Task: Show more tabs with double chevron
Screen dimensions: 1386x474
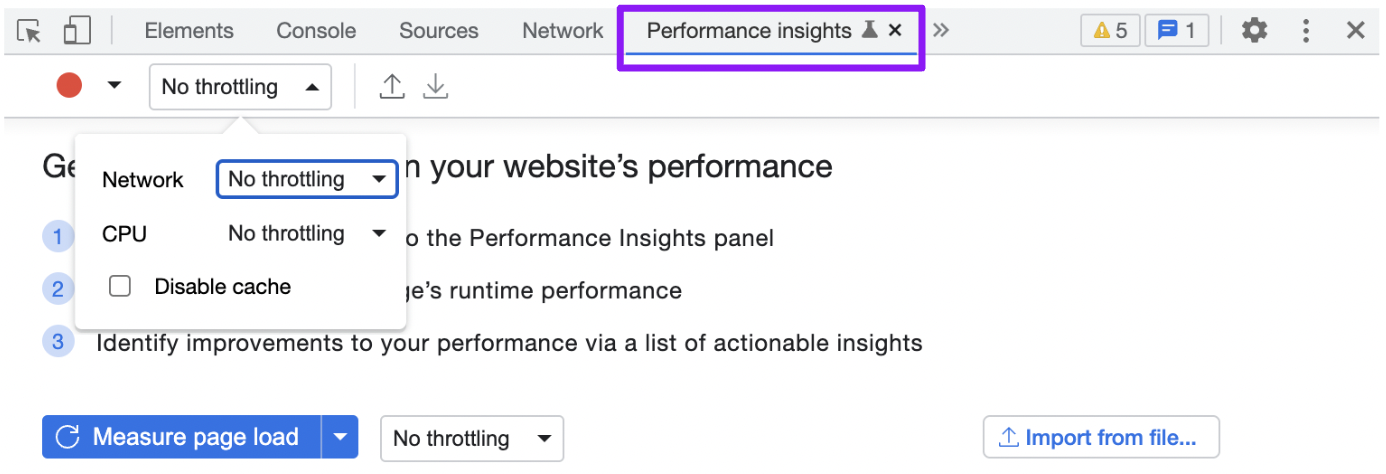Action: point(941,30)
